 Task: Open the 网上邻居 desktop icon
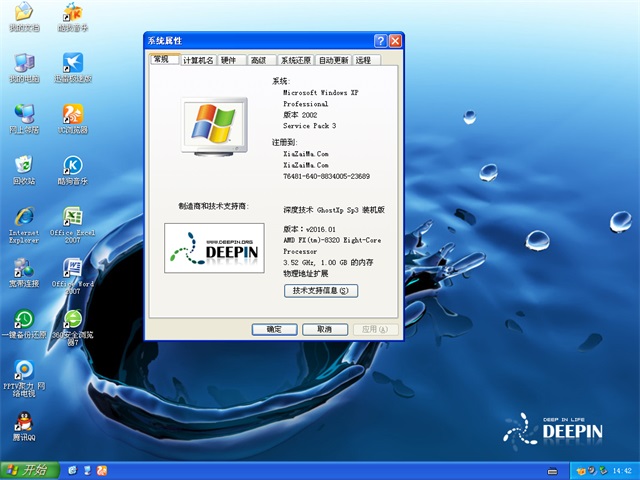click(22, 113)
